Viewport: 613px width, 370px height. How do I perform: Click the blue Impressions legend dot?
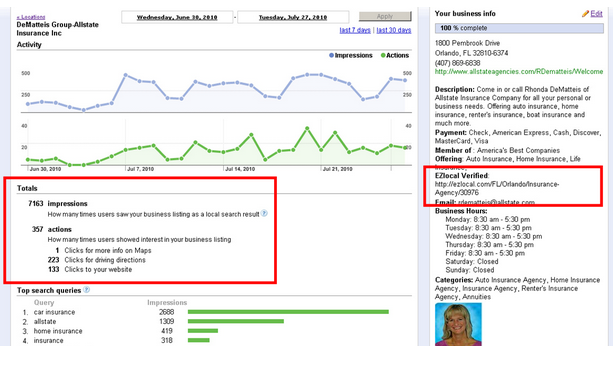[x=331, y=56]
